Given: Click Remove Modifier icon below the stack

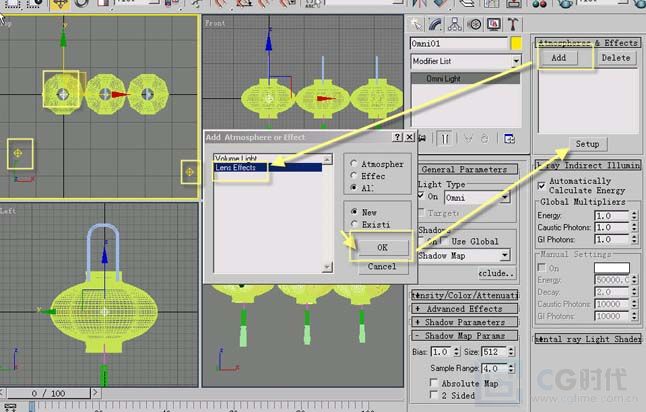Looking at the screenshot, I should 485,139.
